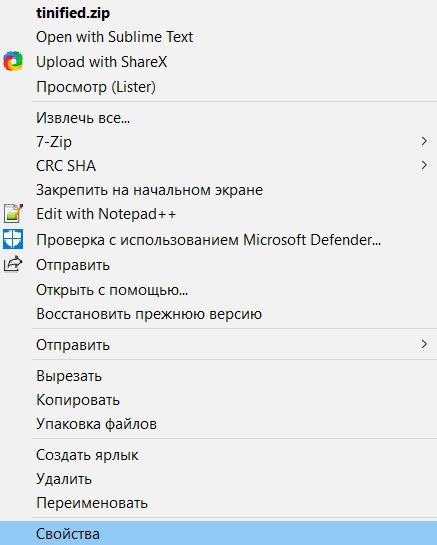The image size is (437, 545).
Task: Open Свойства highlighted entry
Action: click(x=218, y=533)
